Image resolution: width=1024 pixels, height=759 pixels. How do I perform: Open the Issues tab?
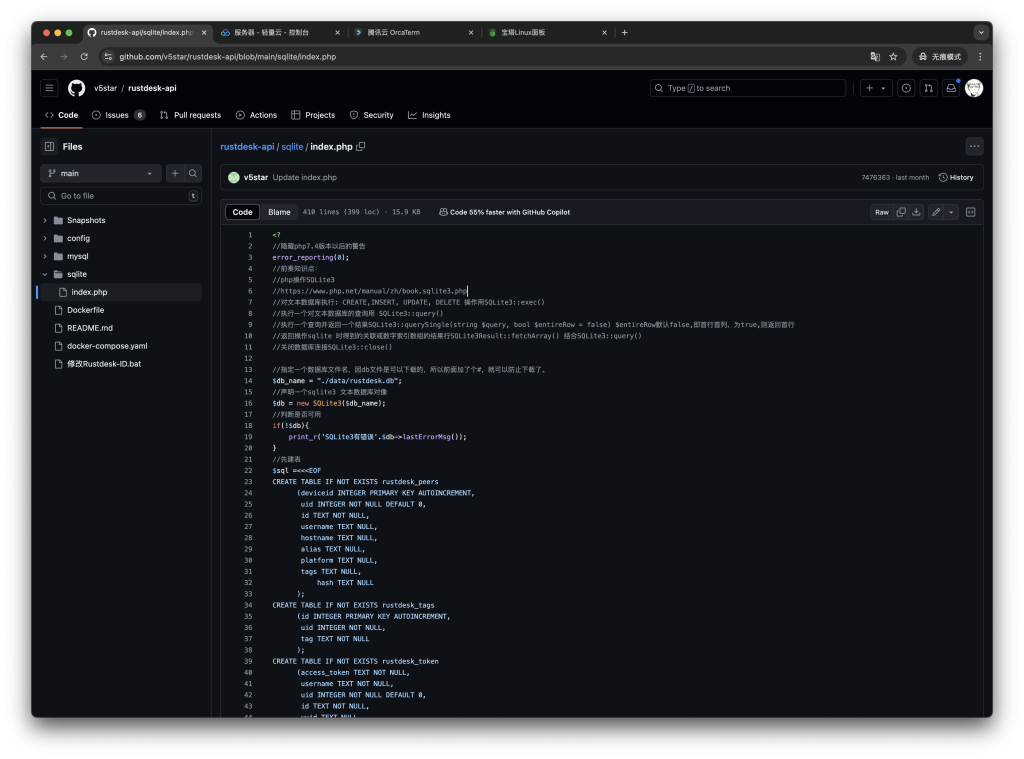(118, 115)
